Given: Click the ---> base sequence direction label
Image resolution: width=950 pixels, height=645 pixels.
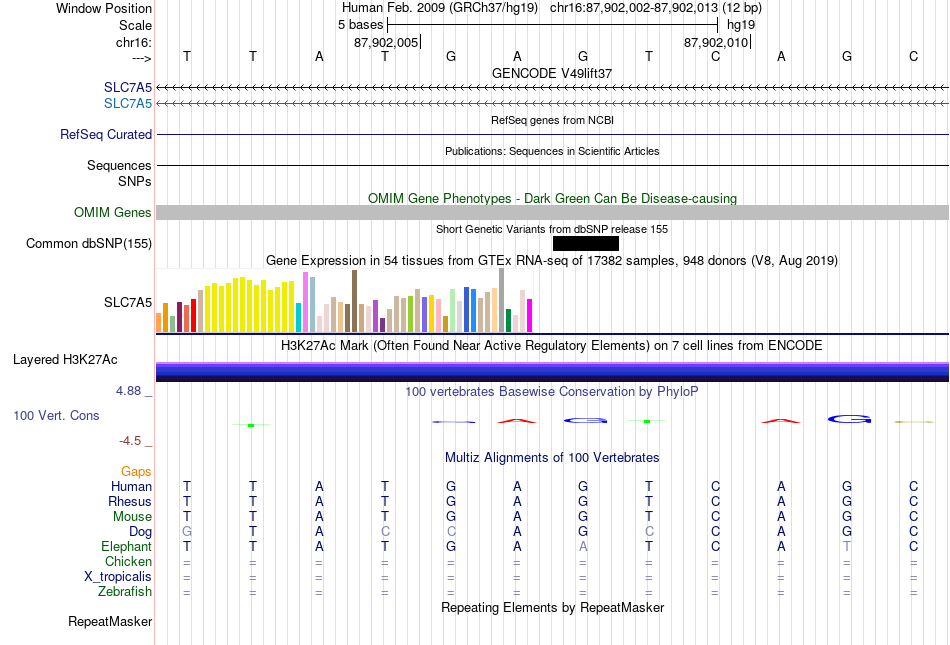Looking at the screenshot, I should point(141,58).
